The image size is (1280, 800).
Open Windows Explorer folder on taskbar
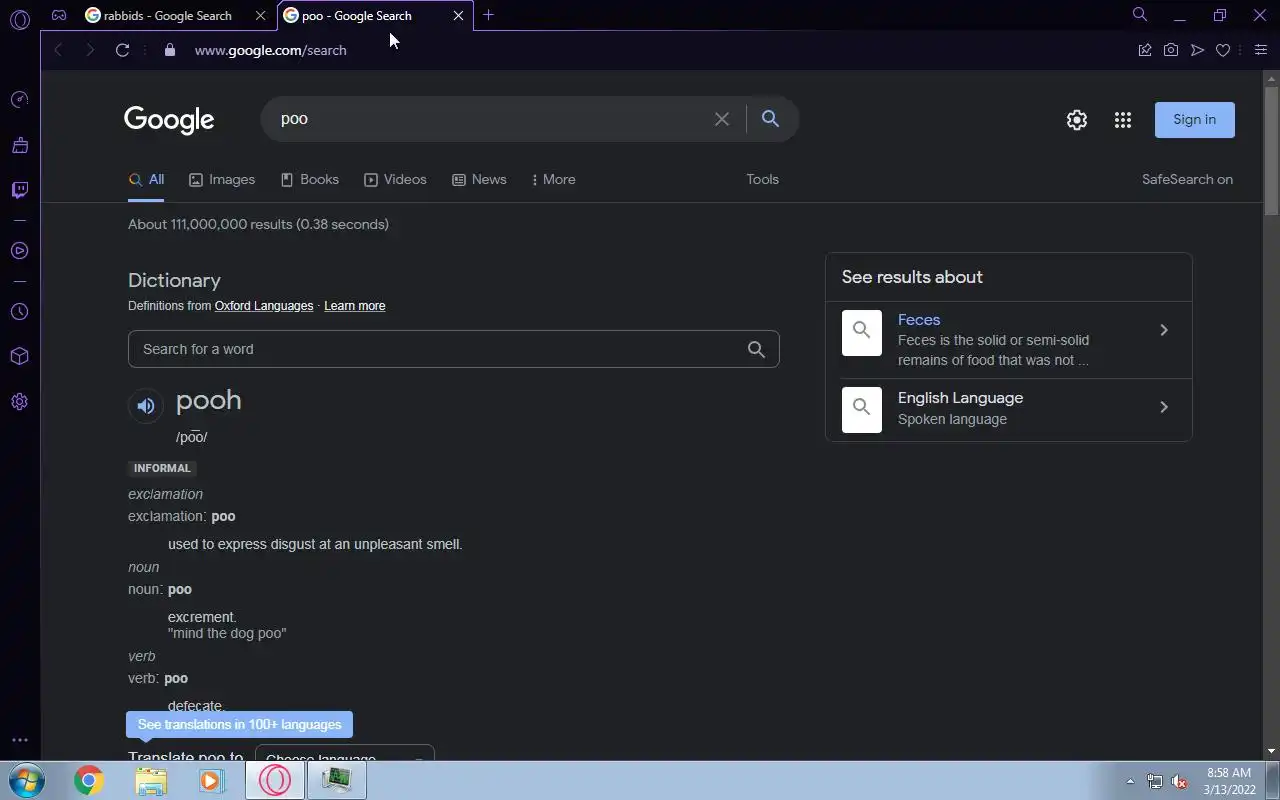(x=151, y=780)
